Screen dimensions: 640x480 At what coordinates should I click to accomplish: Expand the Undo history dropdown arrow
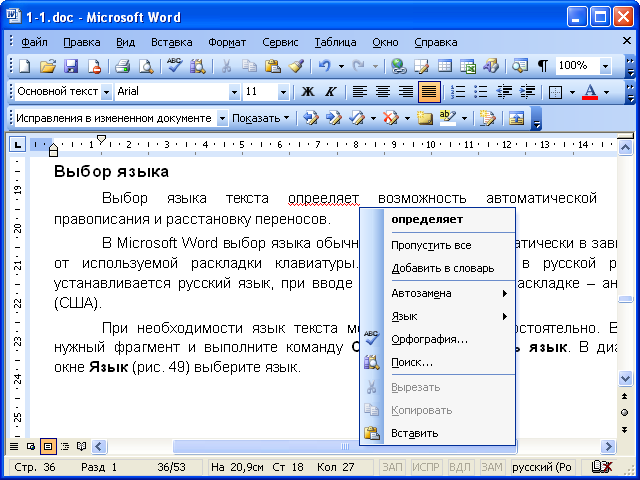point(341,66)
